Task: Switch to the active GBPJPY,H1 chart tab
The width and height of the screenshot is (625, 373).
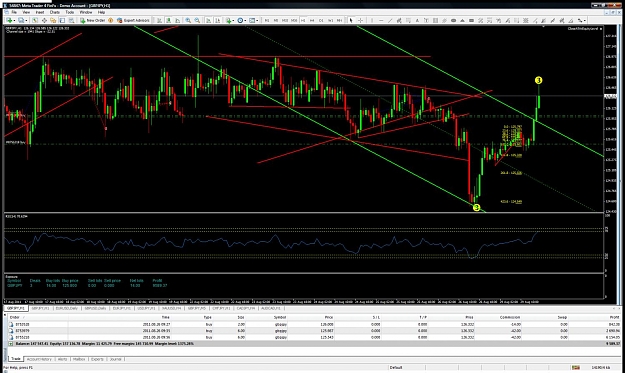Action: [16, 308]
